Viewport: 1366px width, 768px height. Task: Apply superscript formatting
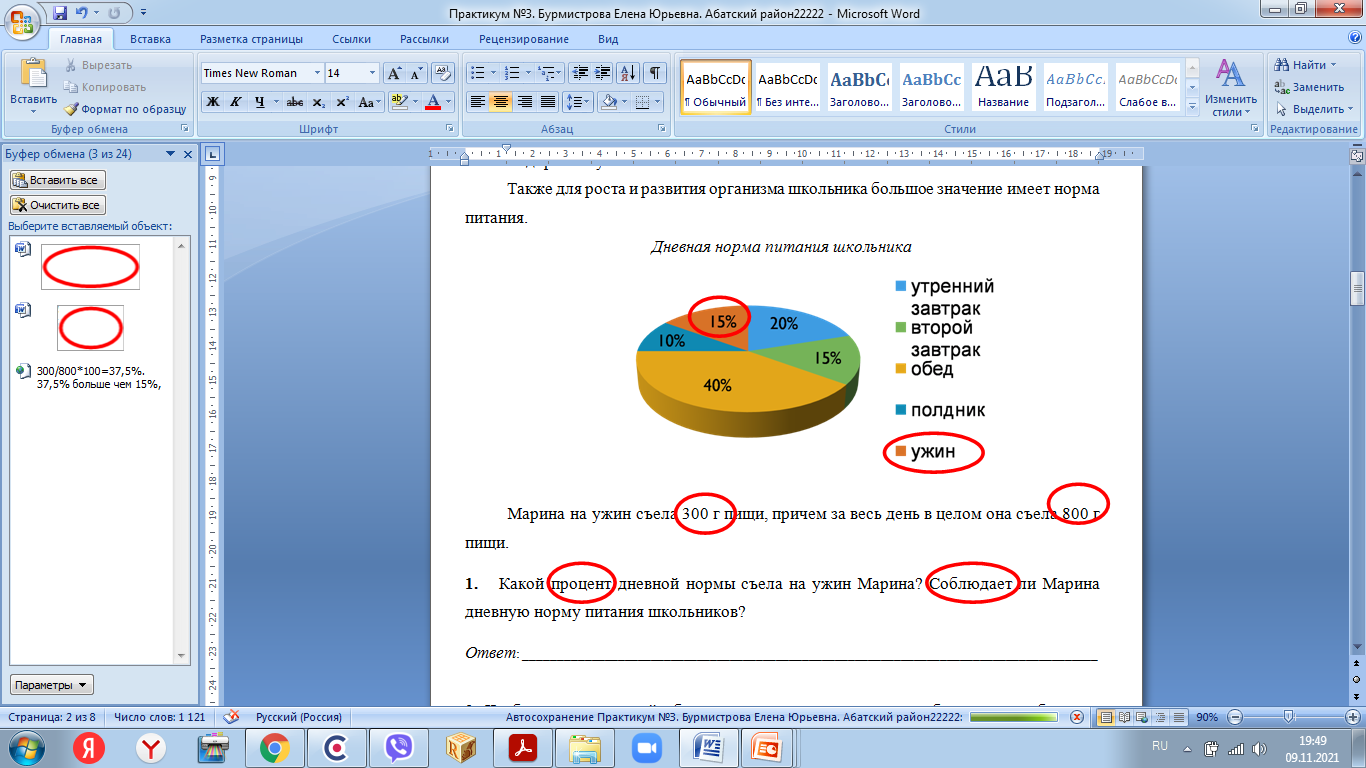click(x=342, y=102)
